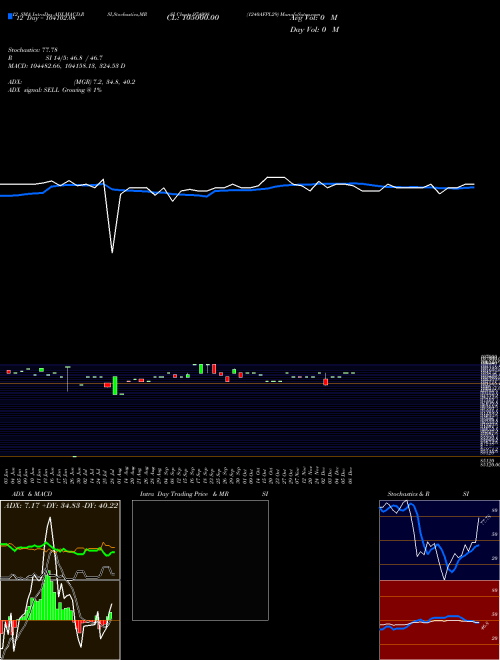Viewport: 500px width, 660px height.
Task: Click the "Day Vol: 0 M" label
Action: point(314,30)
